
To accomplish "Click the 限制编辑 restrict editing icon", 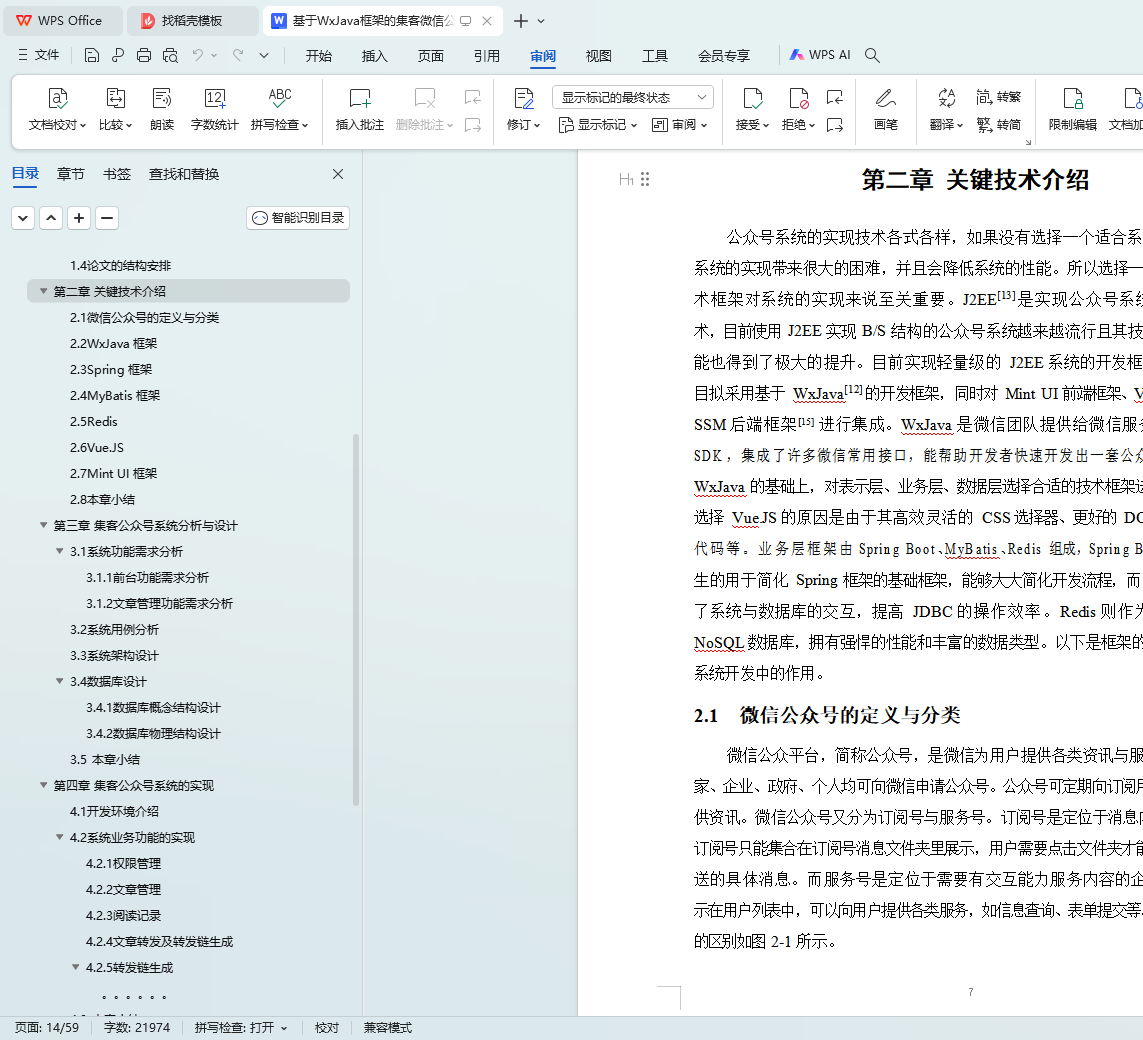I will [1072, 99].
